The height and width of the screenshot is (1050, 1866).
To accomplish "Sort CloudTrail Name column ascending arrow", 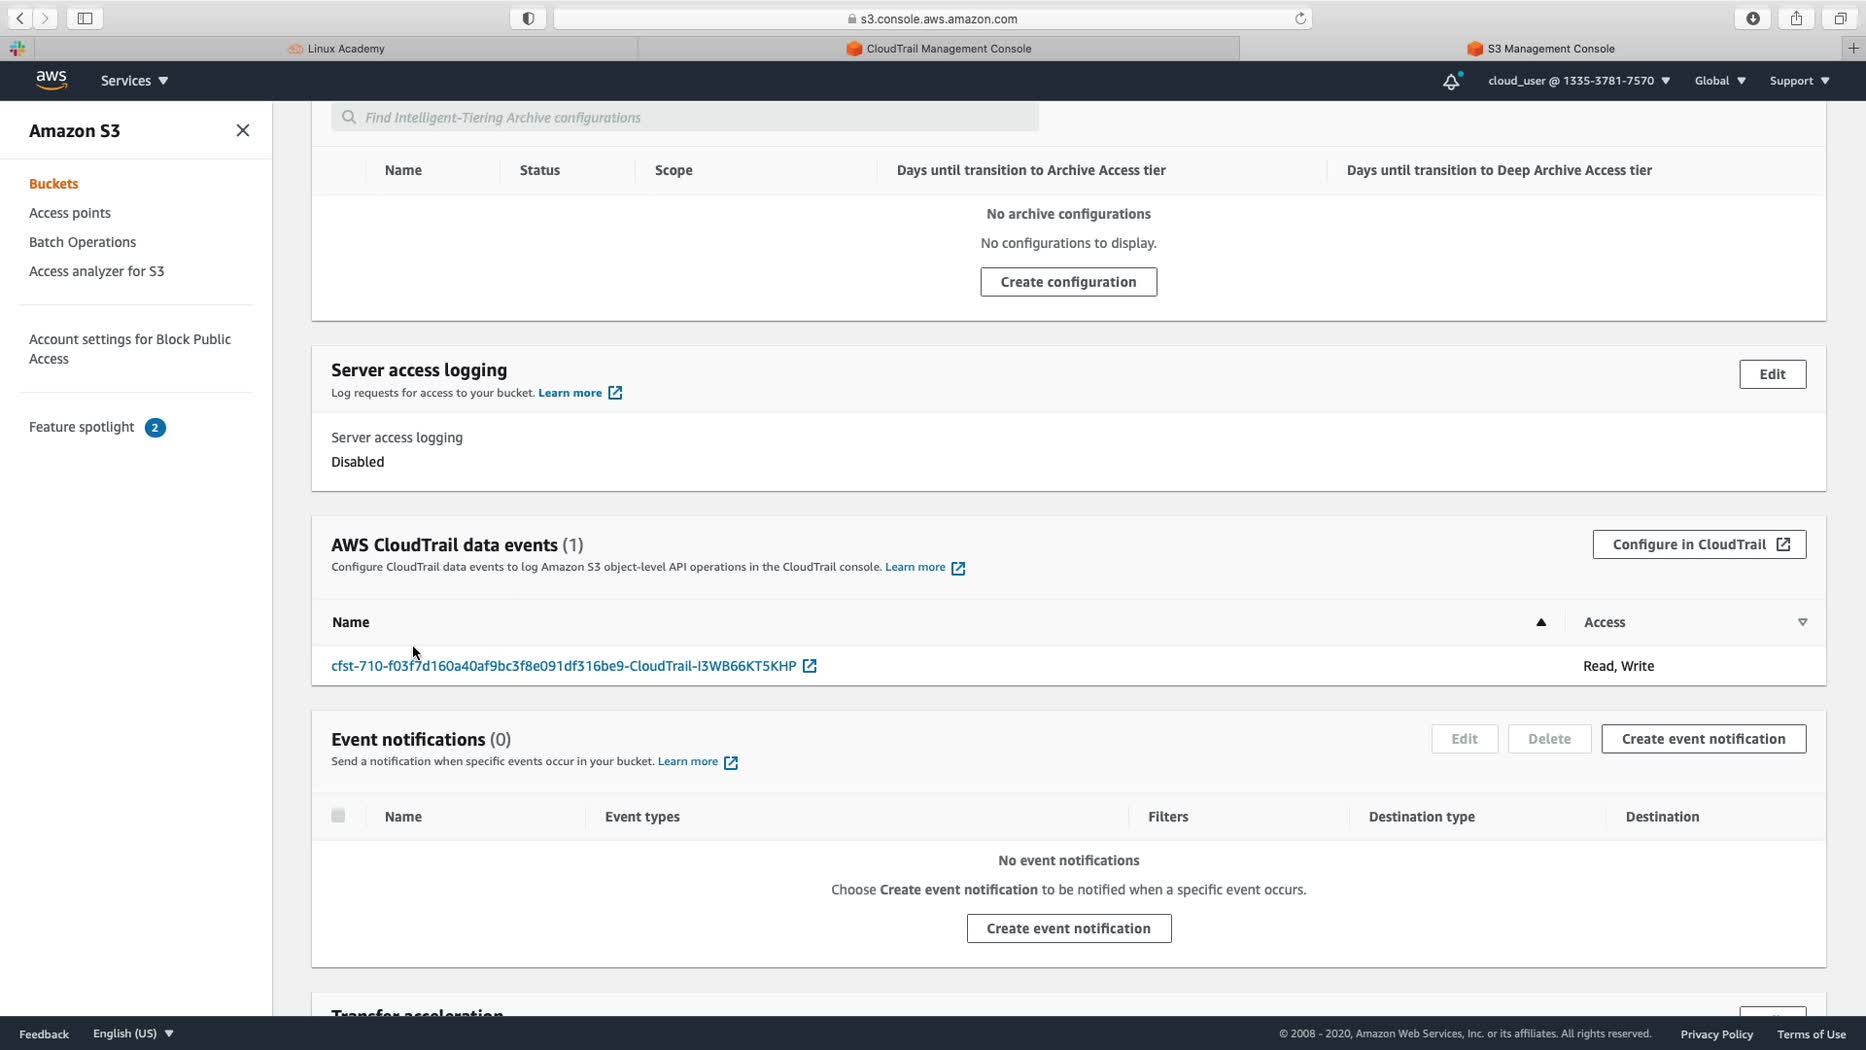I will [x=1541, y=622].
